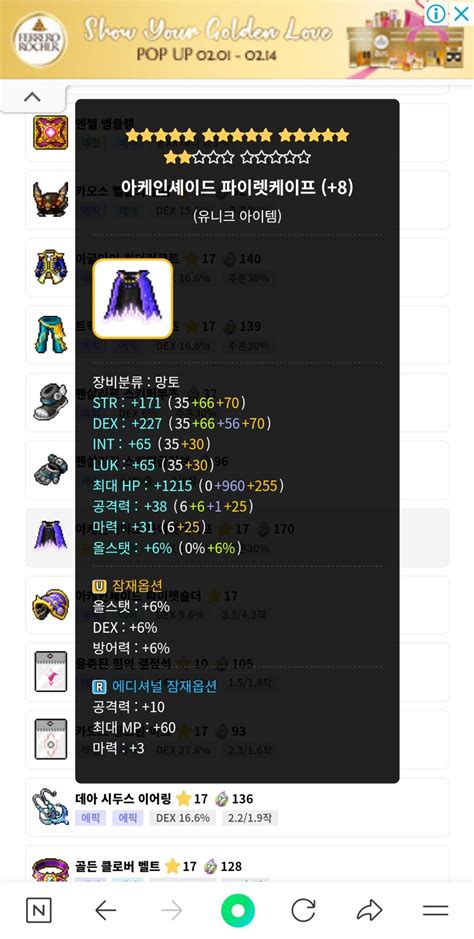Tap the Ferrero Rocher logo
474x939 pixels.
pos(40,39)
